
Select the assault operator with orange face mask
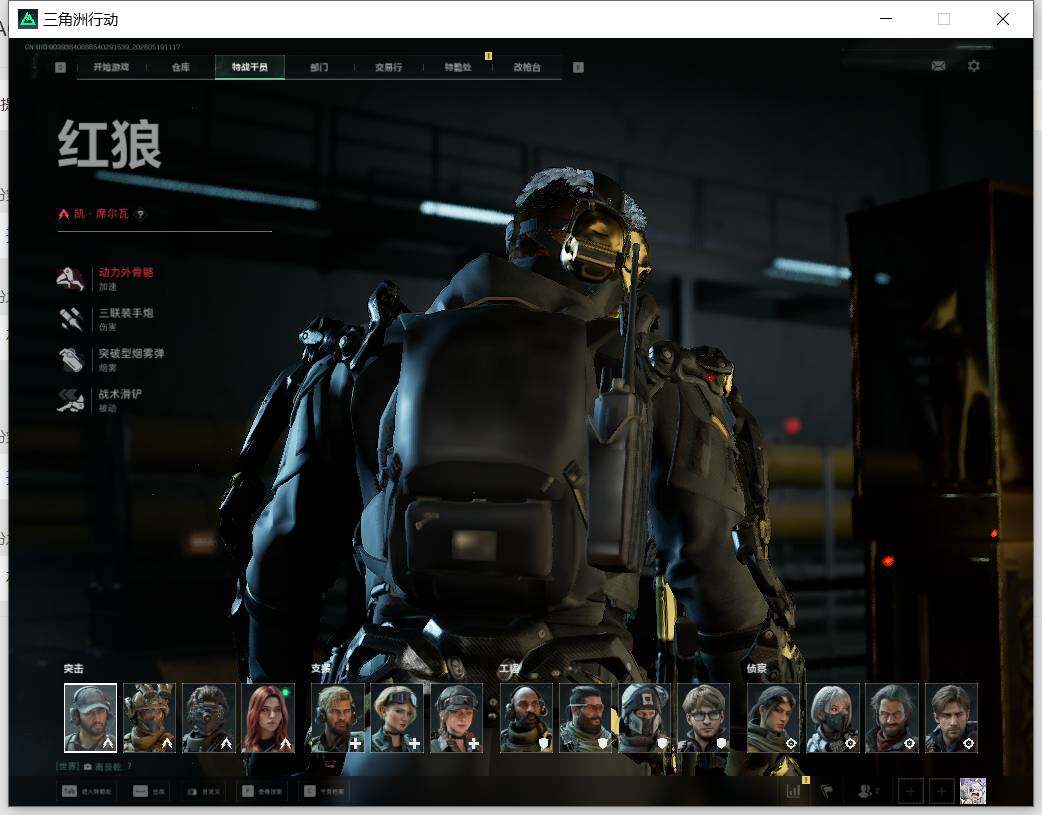tap(150, 718)
